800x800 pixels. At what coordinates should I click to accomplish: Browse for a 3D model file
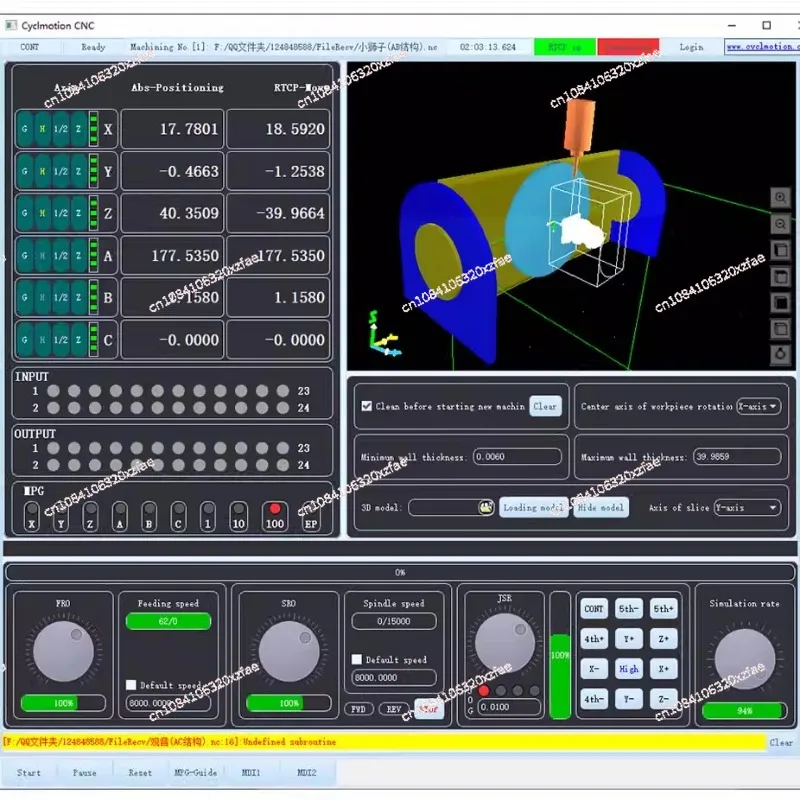click(486, 507)
